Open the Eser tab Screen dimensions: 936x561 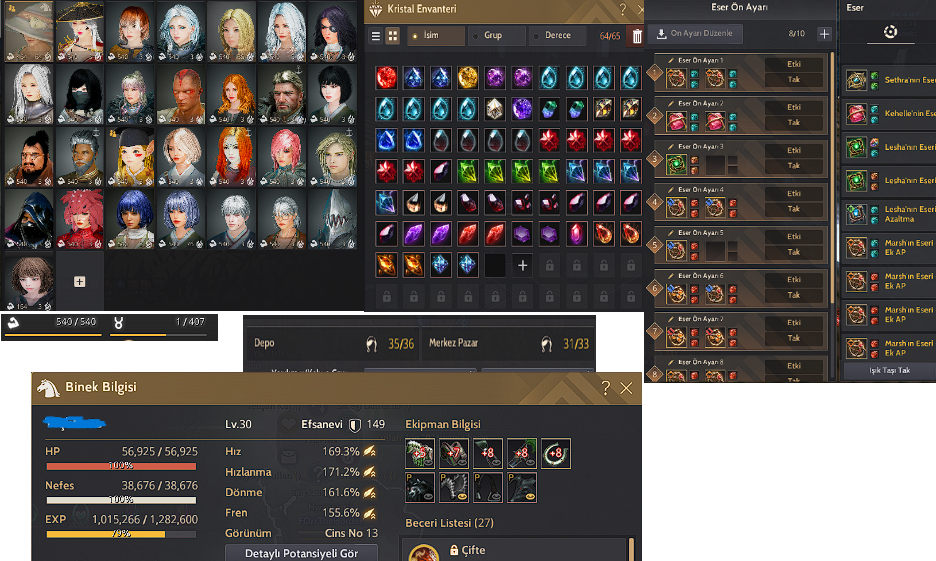click(855, 8)
